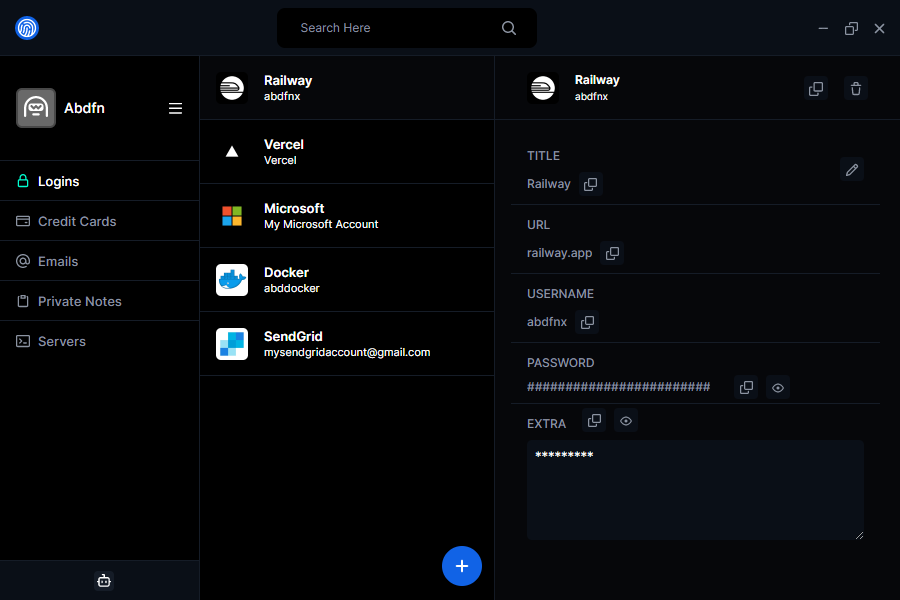Click the Vercel triangle icon
The image size is (900, 600).
(232, 152)
